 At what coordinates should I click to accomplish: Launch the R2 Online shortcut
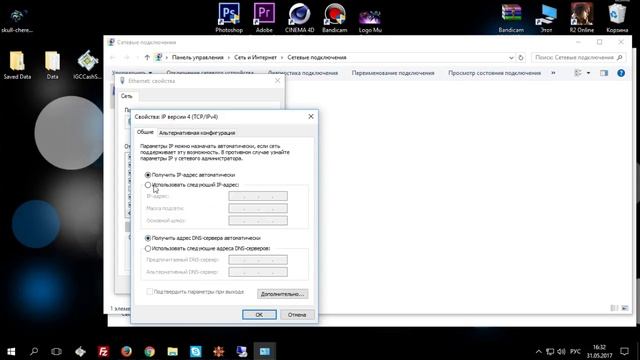coord(582,17)
